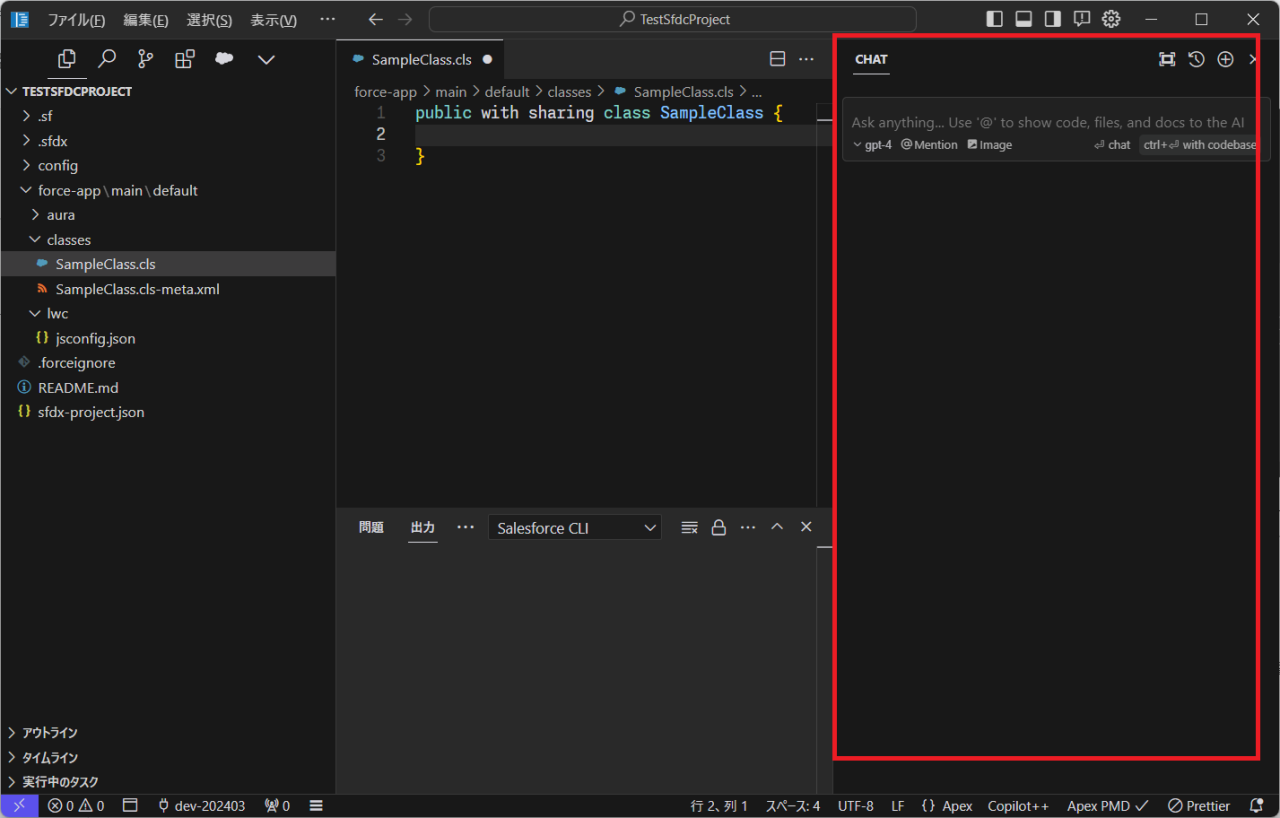Click the Mention button in chat
The height and width of the screenshot is (818, 1280).
(x=929, y=145)
